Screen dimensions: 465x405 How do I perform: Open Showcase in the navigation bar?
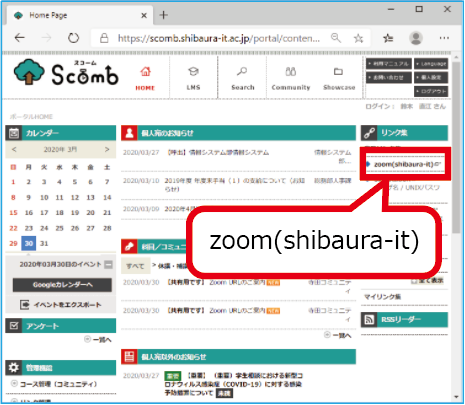click(x=339, y=79)
